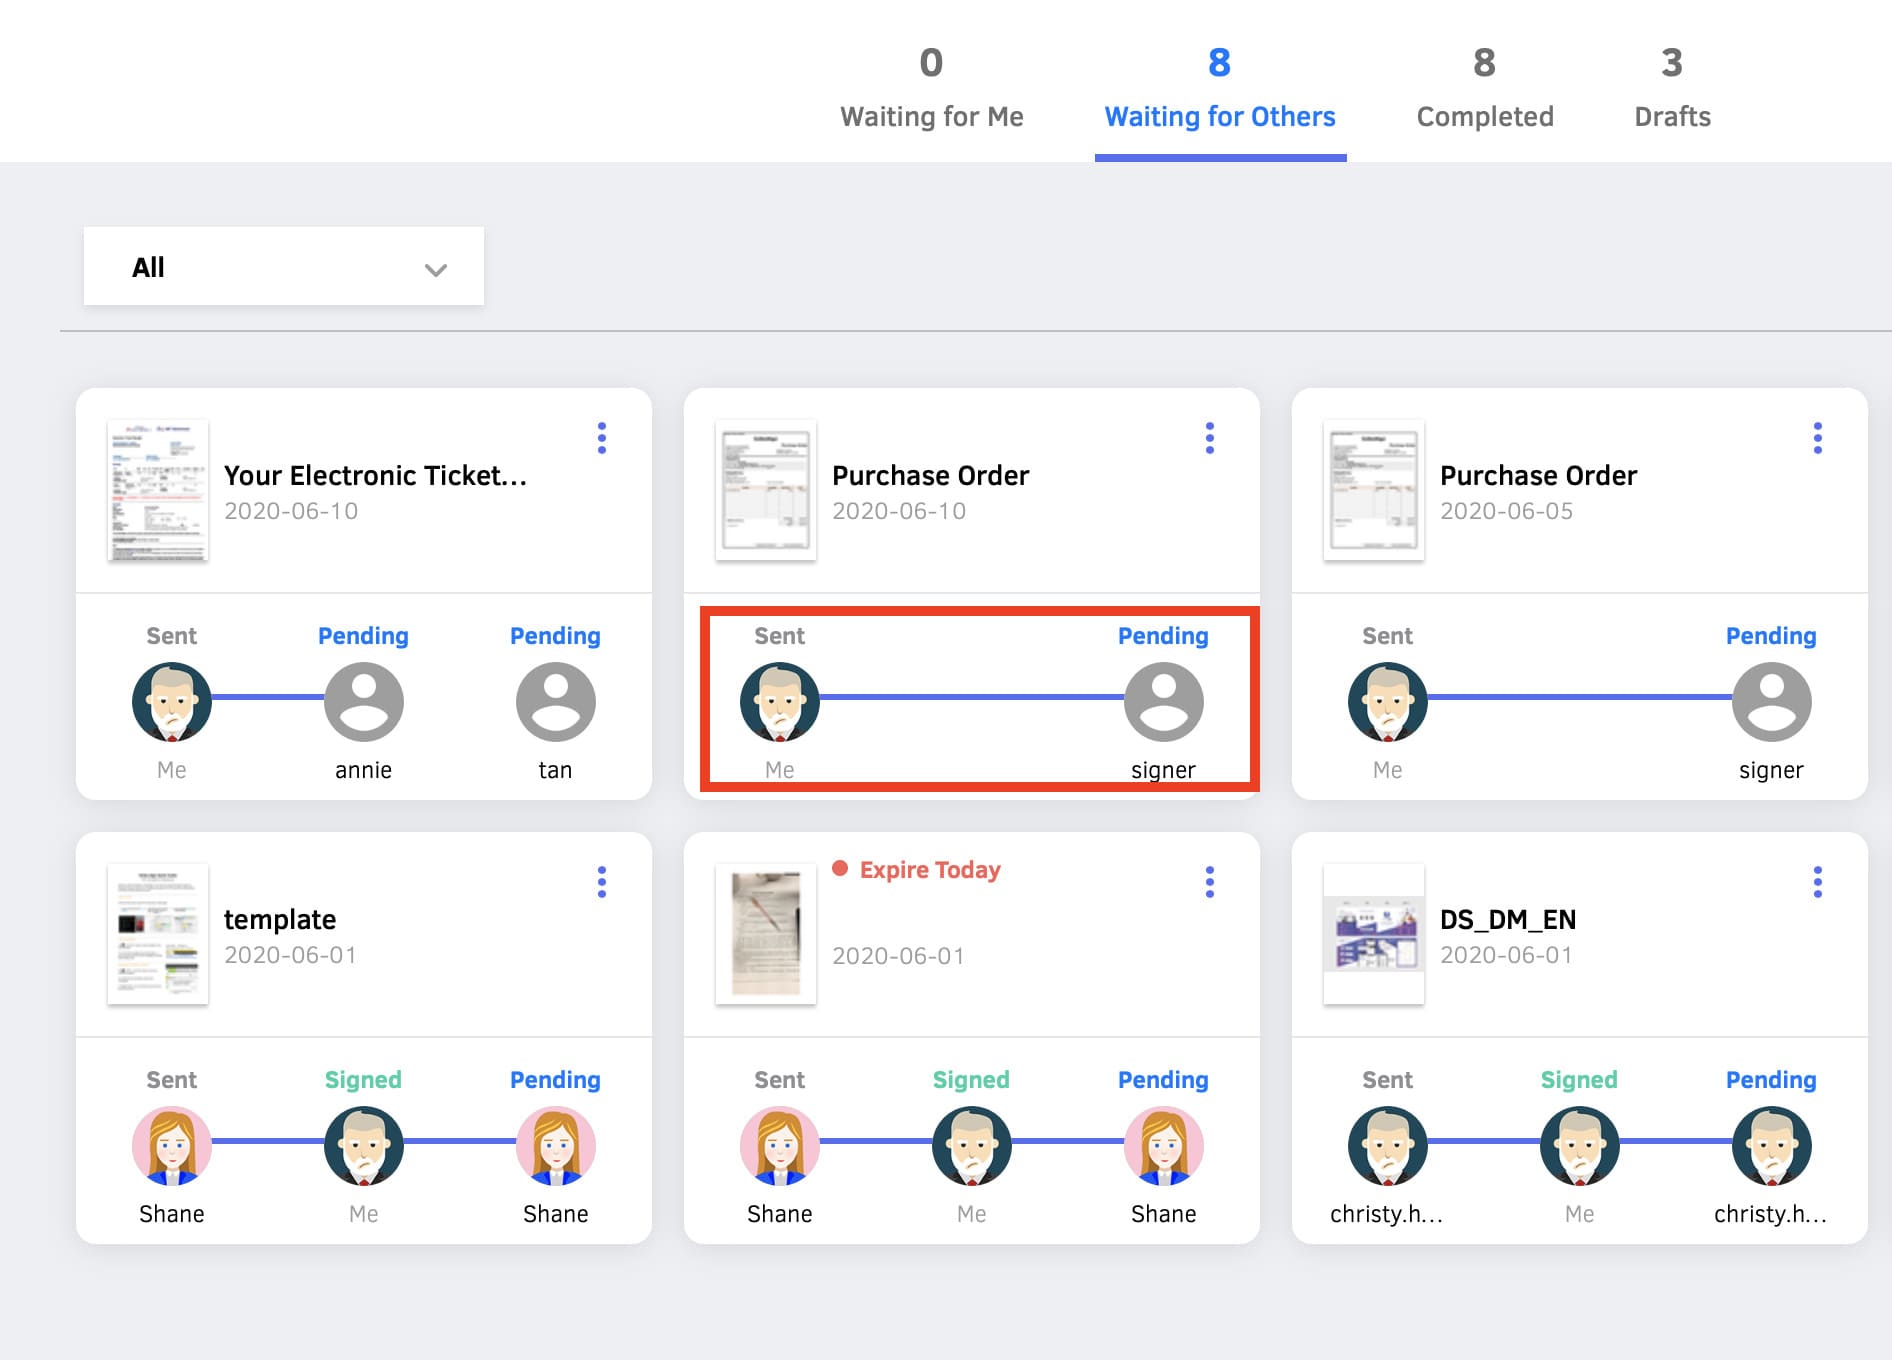Open the Drafts tab
Image resolution: width=1892 pixels, height=1360 pixels.
pyautogui.click(x=1672, y=90)
